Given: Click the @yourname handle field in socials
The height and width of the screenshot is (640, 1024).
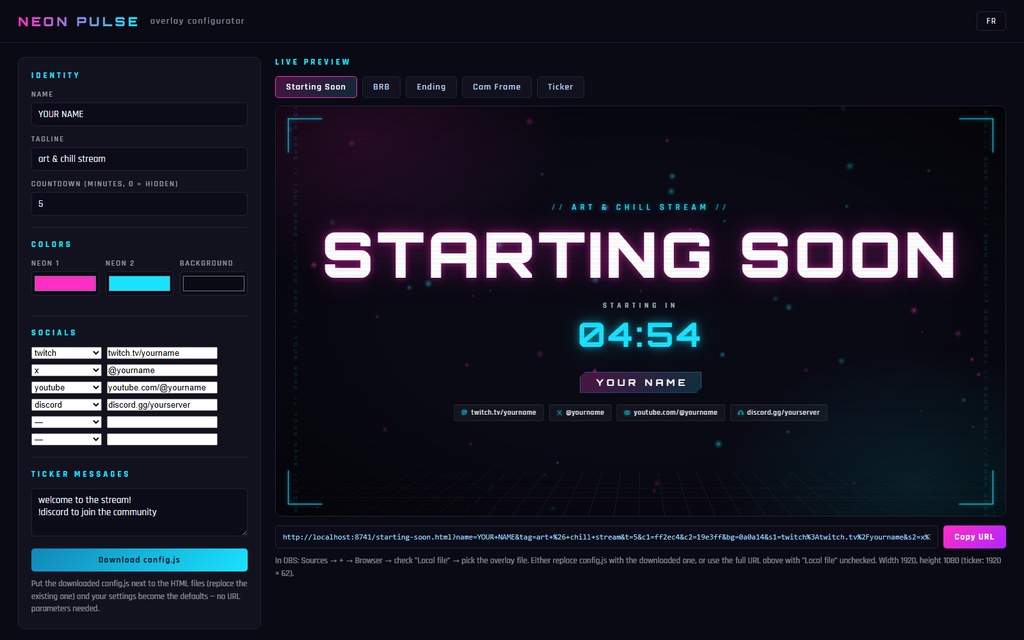Looking at the screenshot, I should click(162, 370).
